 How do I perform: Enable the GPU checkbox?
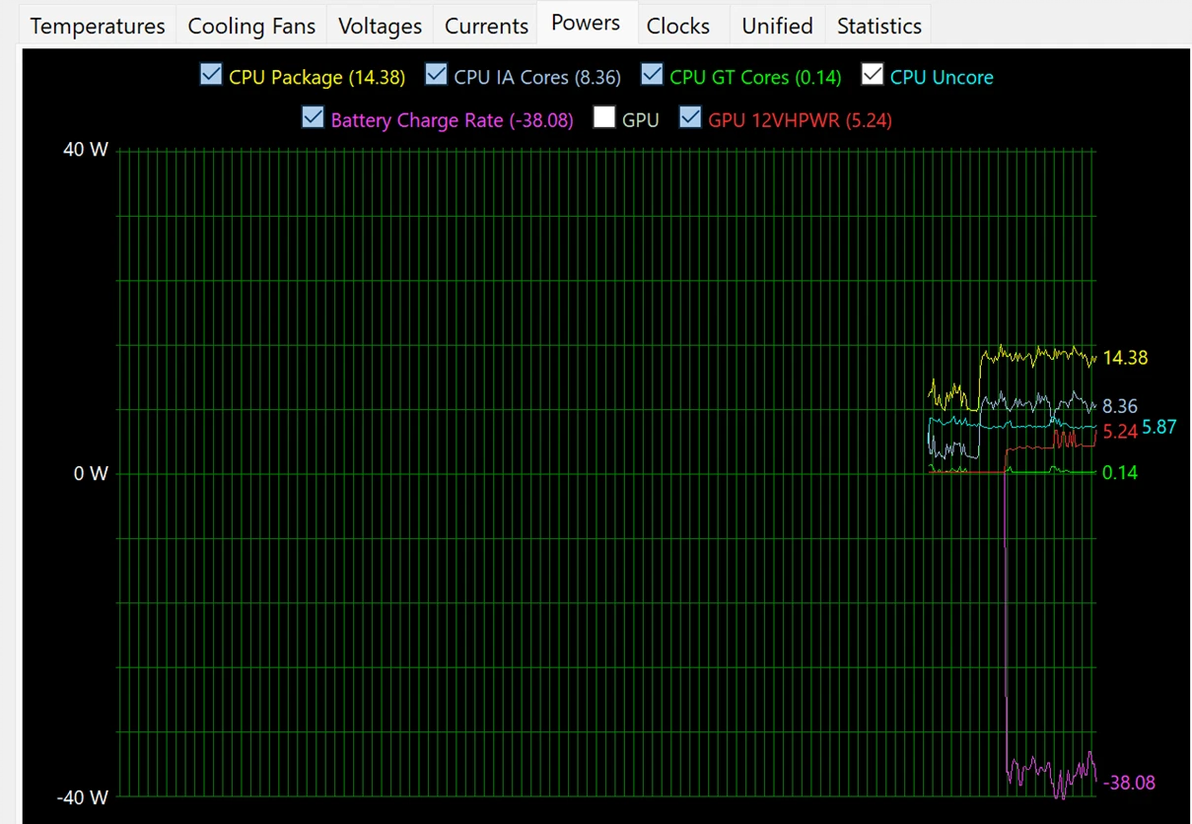pyautogui.click(x=604, y=117)
